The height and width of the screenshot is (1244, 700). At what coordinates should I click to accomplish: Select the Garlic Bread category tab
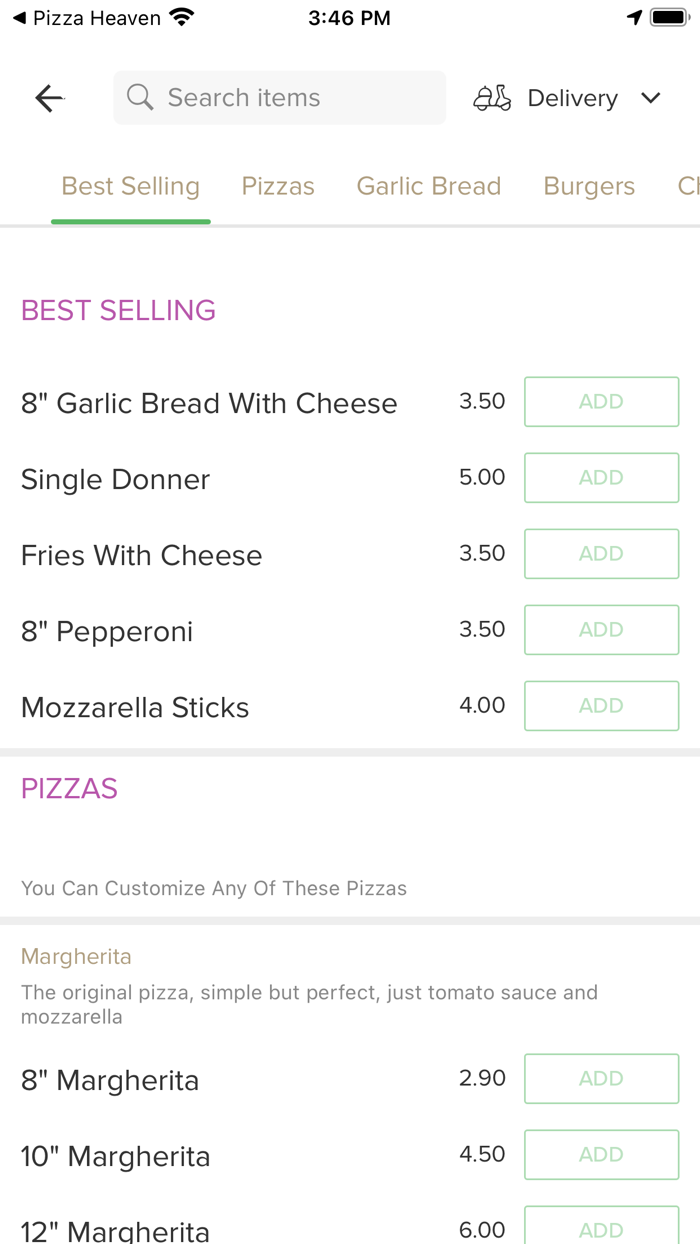[x=428, y=186]
